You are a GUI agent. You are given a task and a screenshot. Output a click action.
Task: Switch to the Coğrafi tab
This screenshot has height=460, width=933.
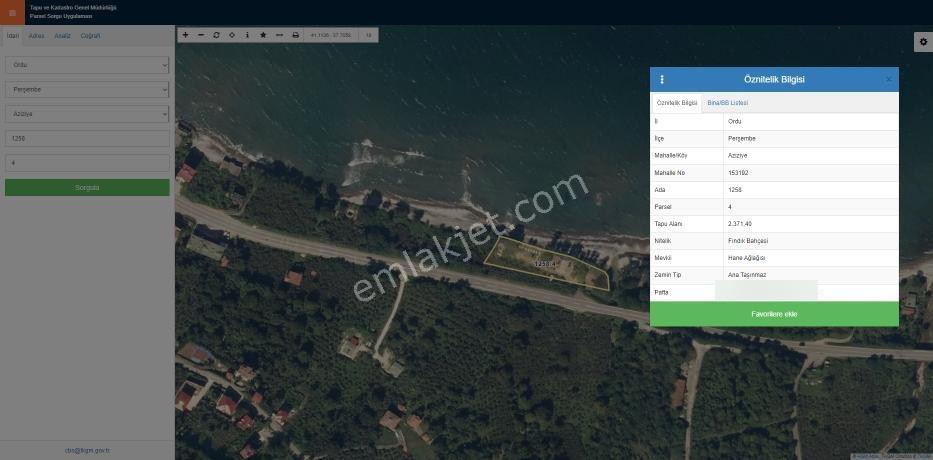click(x=90, y=36)
